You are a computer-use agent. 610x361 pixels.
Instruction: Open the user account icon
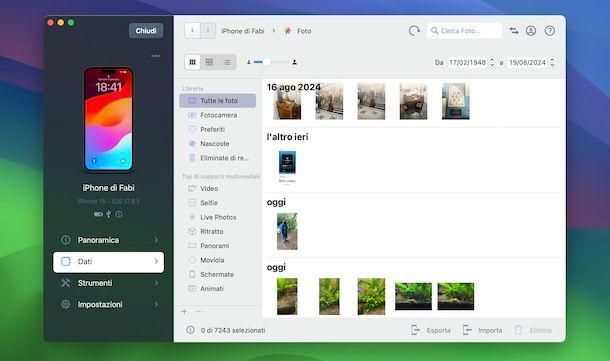pos(531,31)
